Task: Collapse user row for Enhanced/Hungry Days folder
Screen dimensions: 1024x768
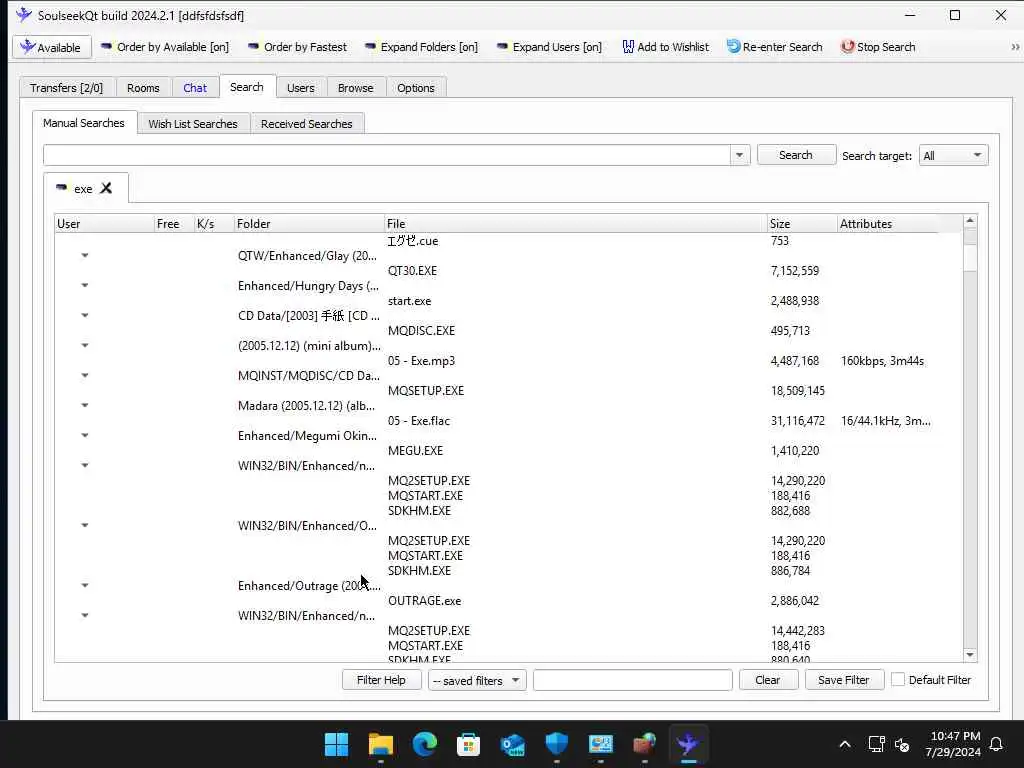Action: tap(85, 285)
